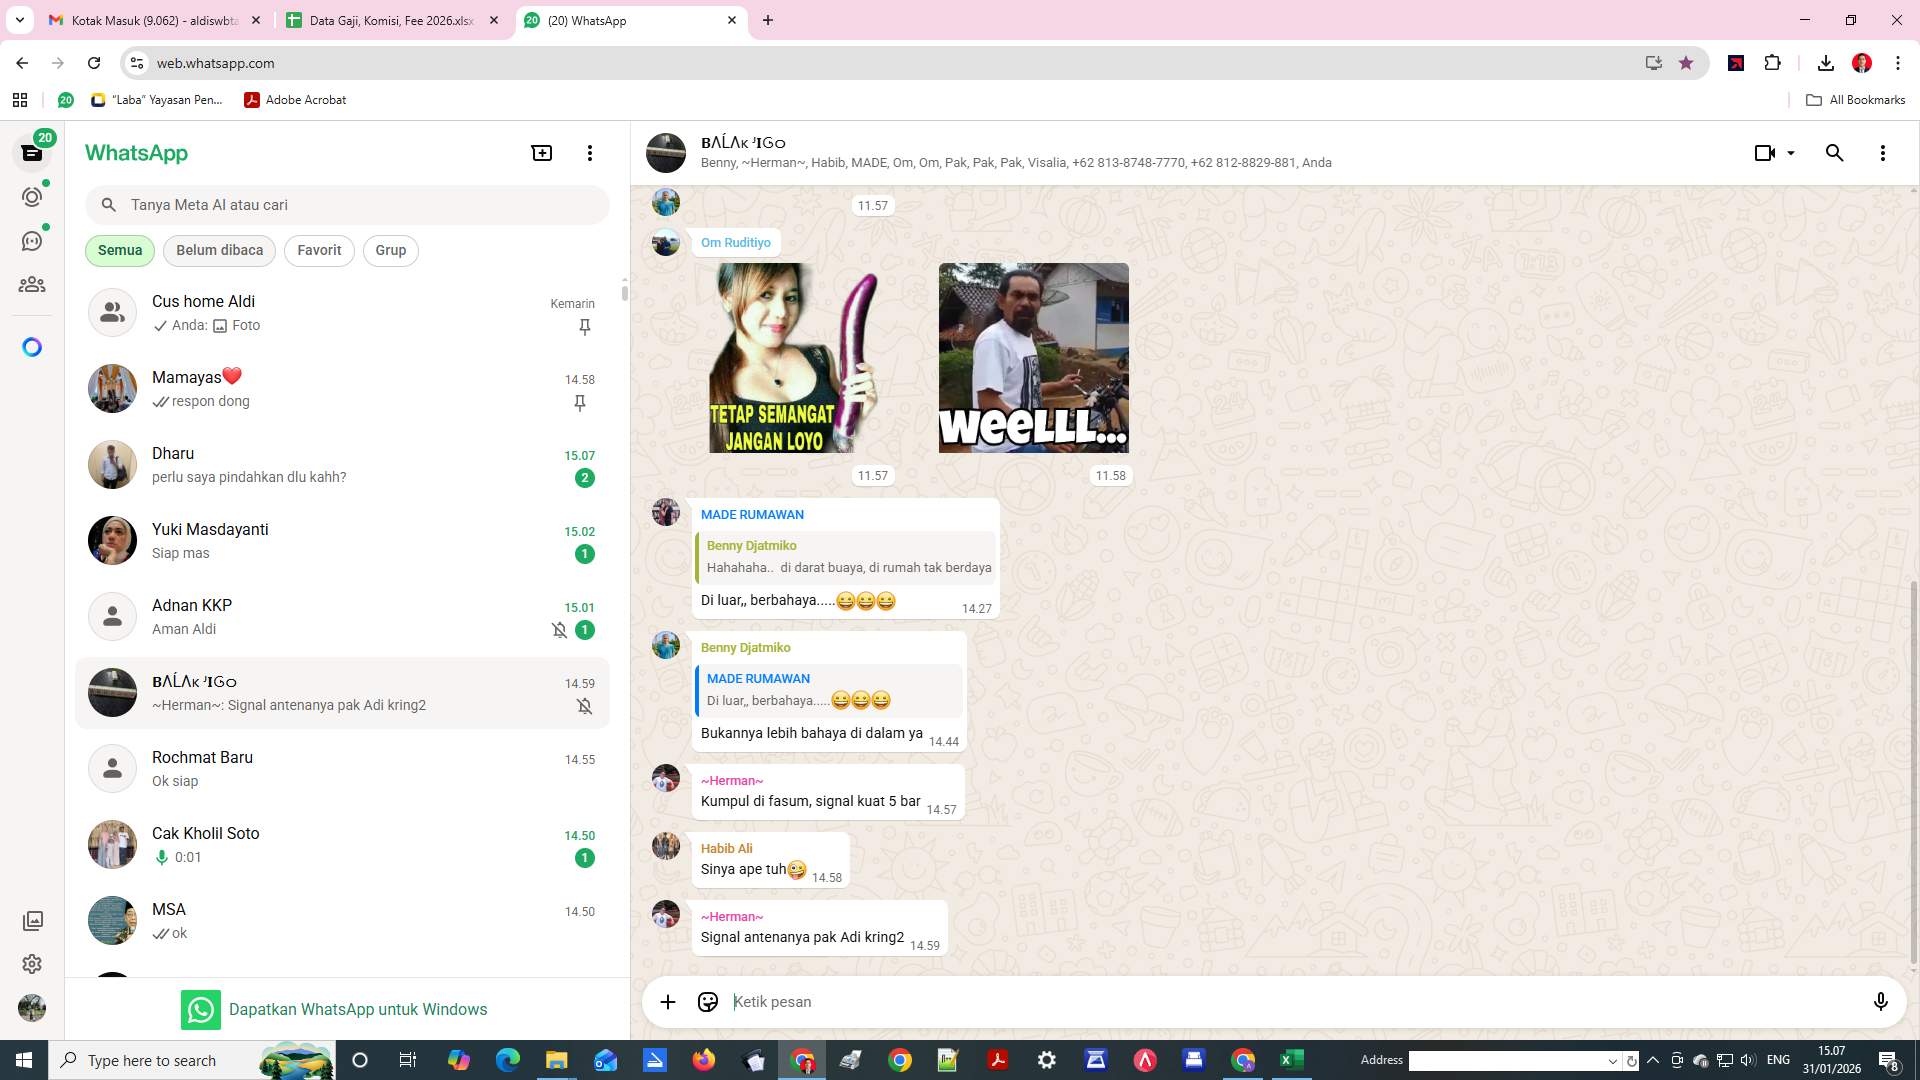1920x1080 pixels.
Task: Start recording a voice message with the microphone
Action: (1881, 1001)
